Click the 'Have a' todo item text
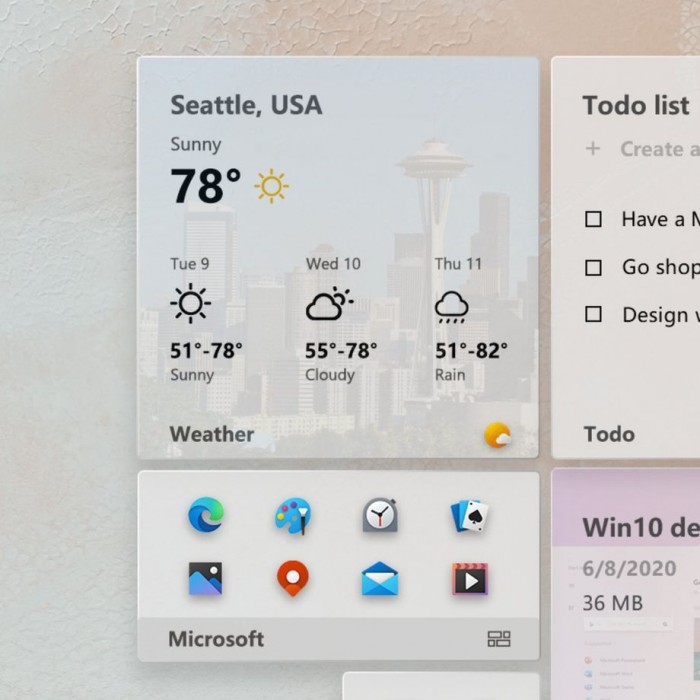 point(661,219)
